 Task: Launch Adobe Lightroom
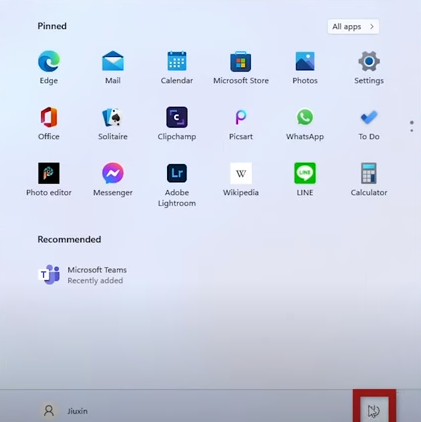tap(177, 185)
